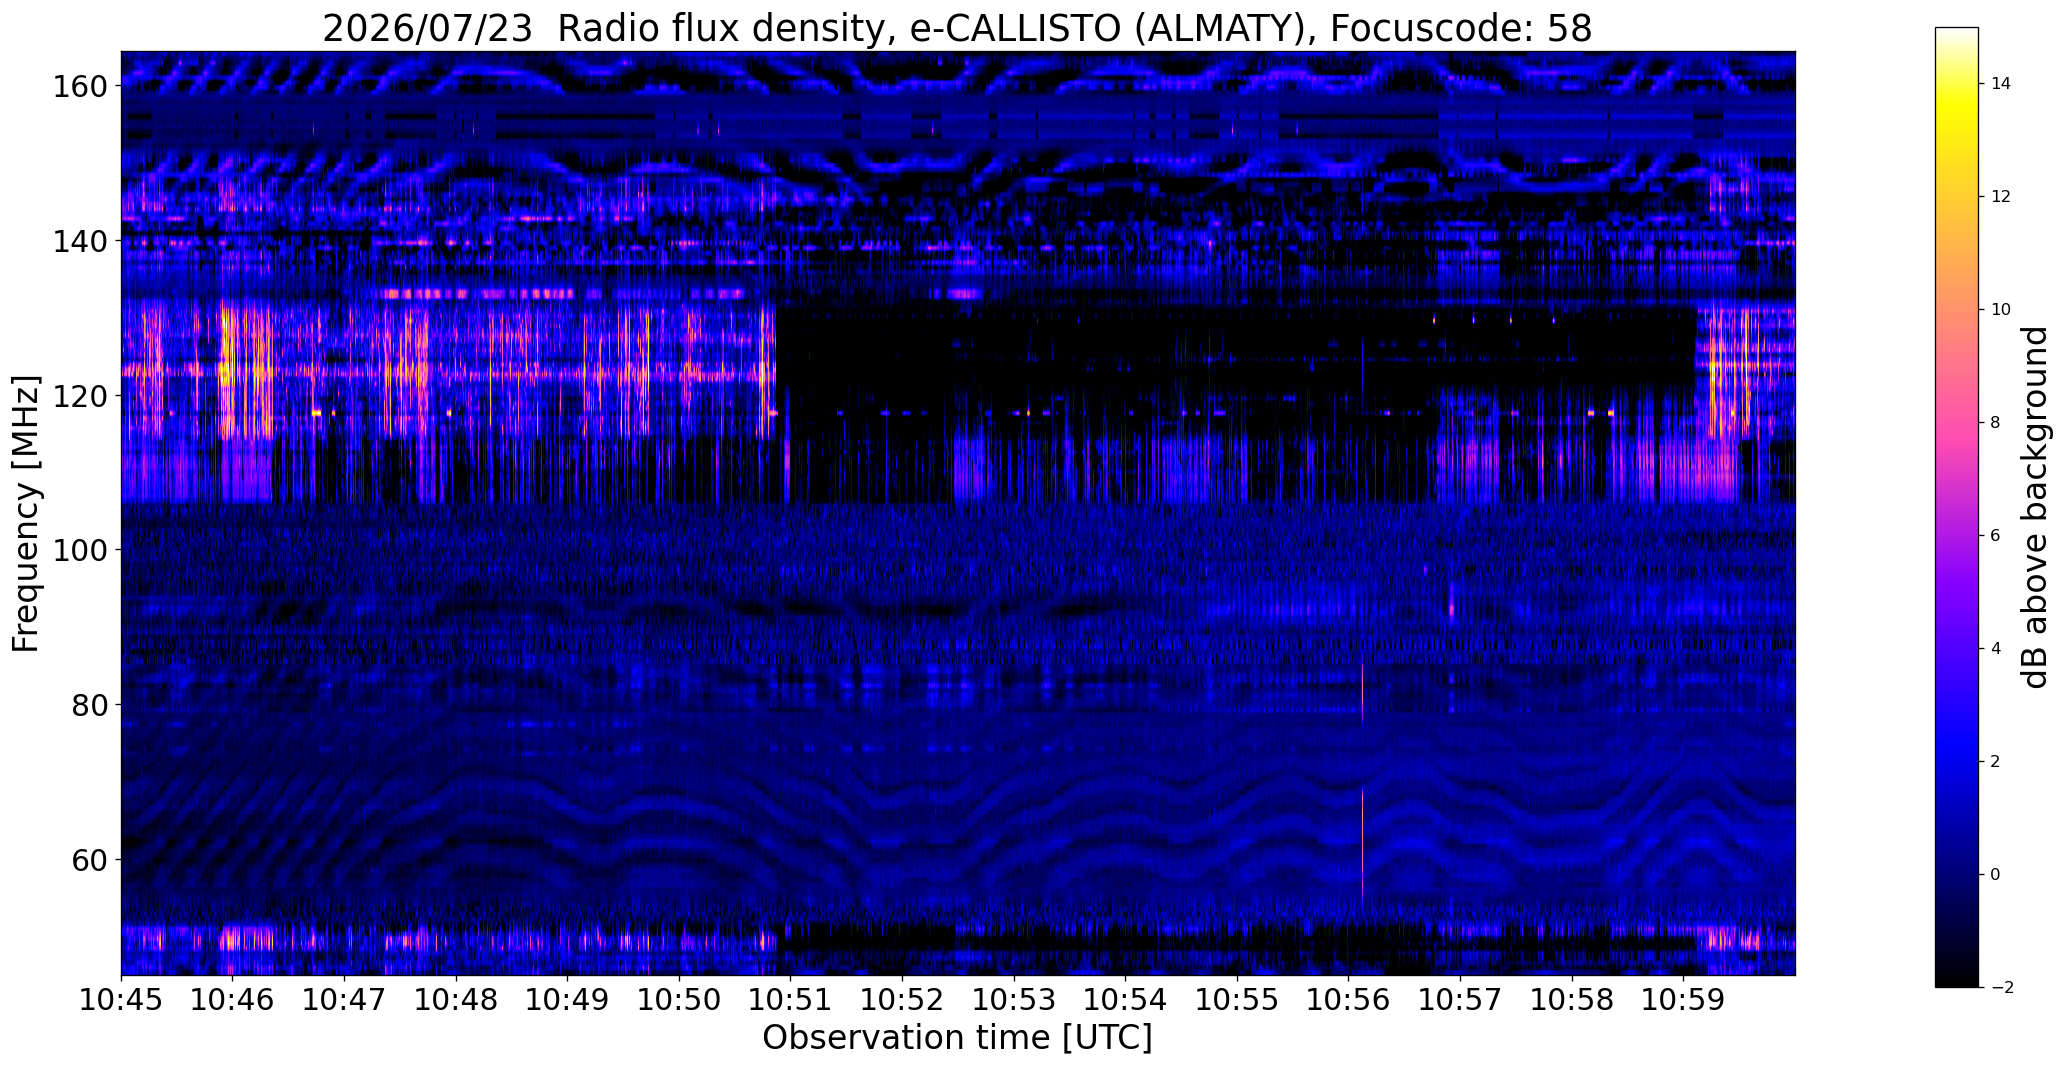2066x1067 pixels.
Task: Click the 10:59 time tick label
Action: 1683,1001
